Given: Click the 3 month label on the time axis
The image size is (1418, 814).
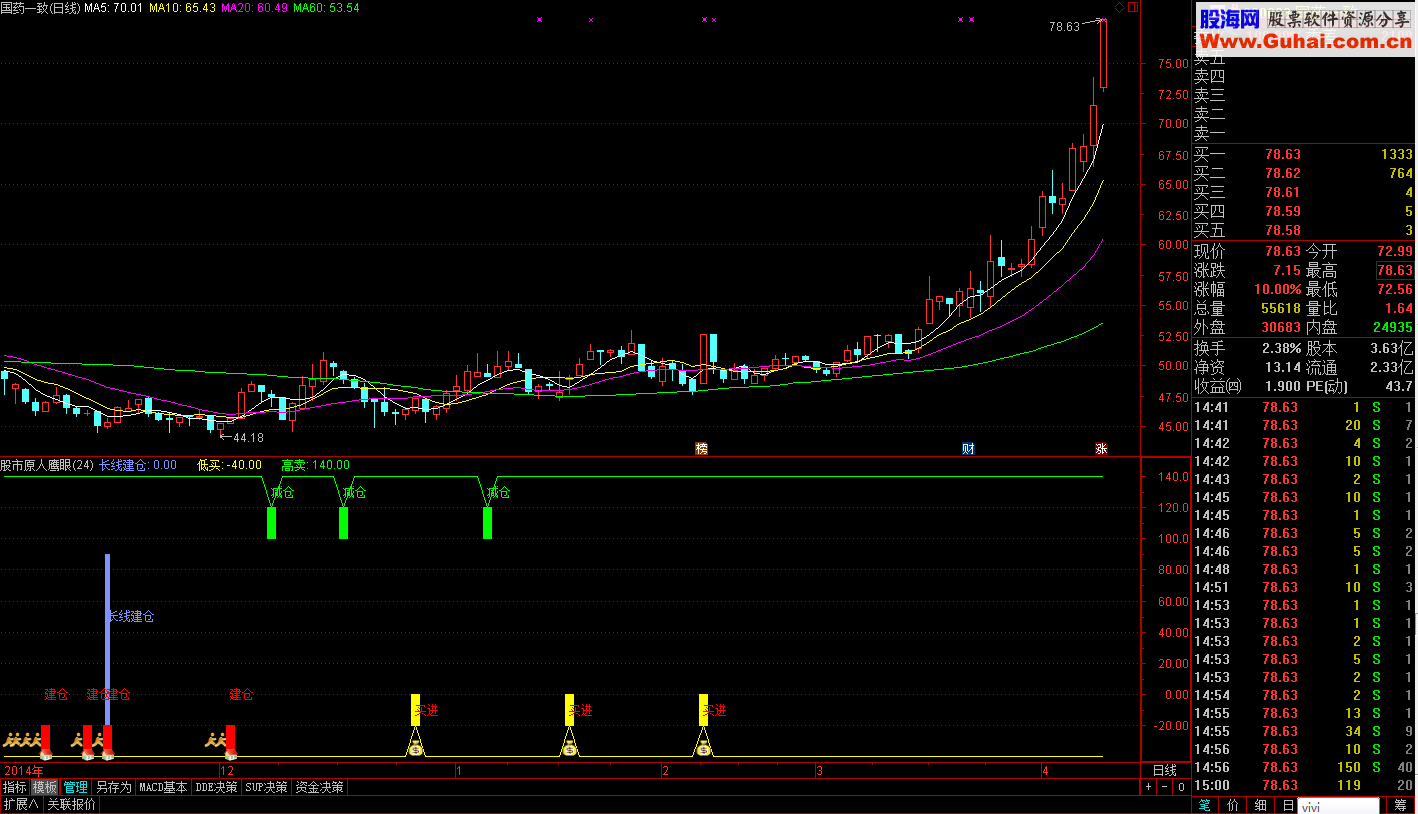Looking at the screenshot, I should tap(818, 771).
